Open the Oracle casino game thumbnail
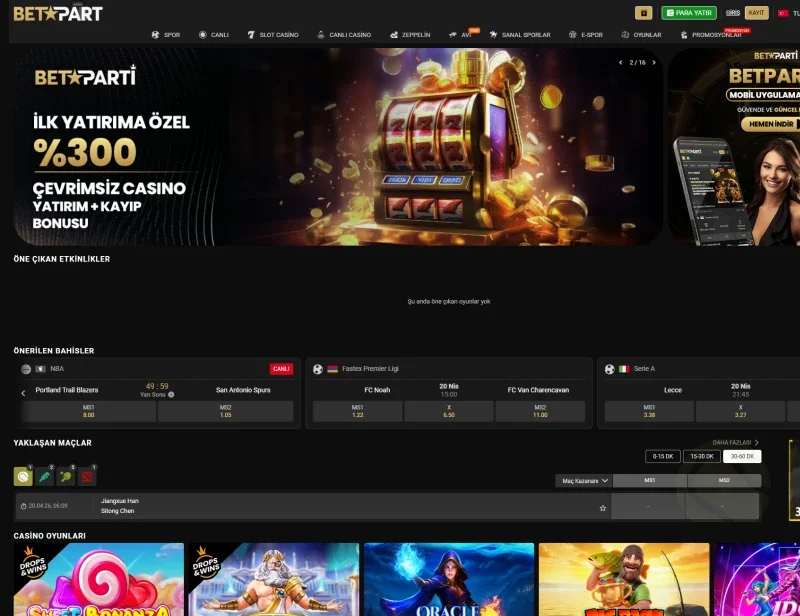Viewport: 800px width, 616px height. pyautogui.click(x=449, y=579)
